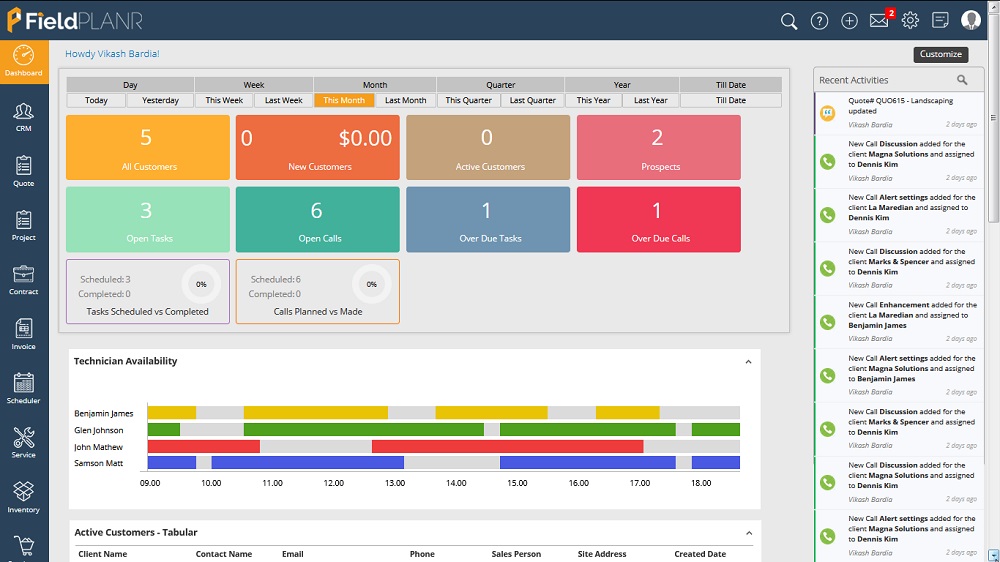Select the Today date filter
This screenshot has width=1000, height=562.
[96, 100]
